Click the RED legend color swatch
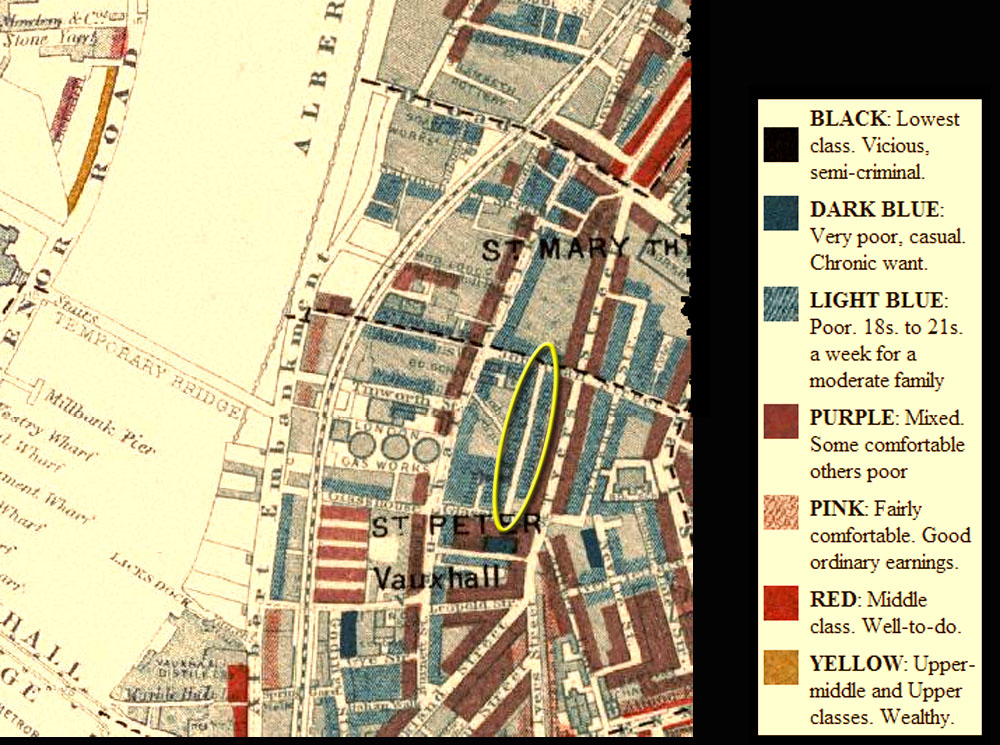The image size is (1000, 745). tap(781, 603)
